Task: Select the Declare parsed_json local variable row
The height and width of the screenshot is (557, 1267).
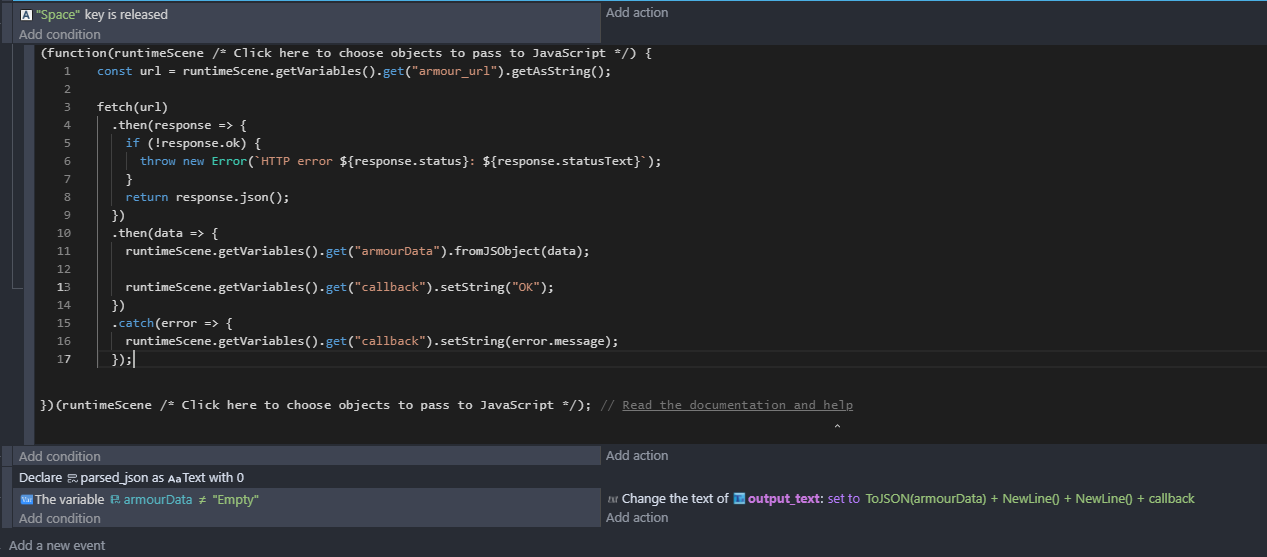Action: (x=131, y=478)
